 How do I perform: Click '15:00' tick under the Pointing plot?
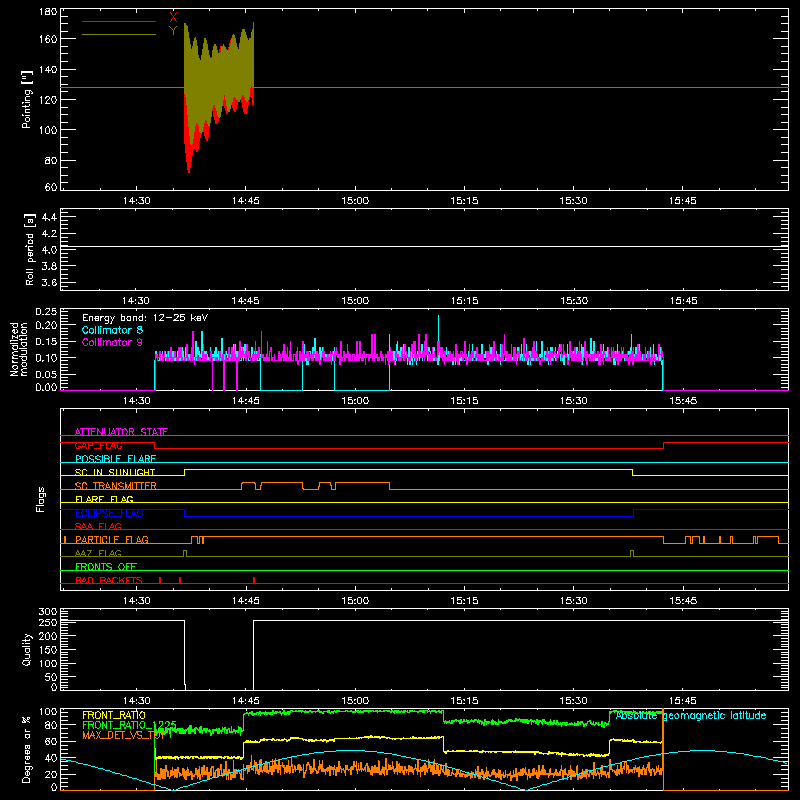tap(355, 201)
